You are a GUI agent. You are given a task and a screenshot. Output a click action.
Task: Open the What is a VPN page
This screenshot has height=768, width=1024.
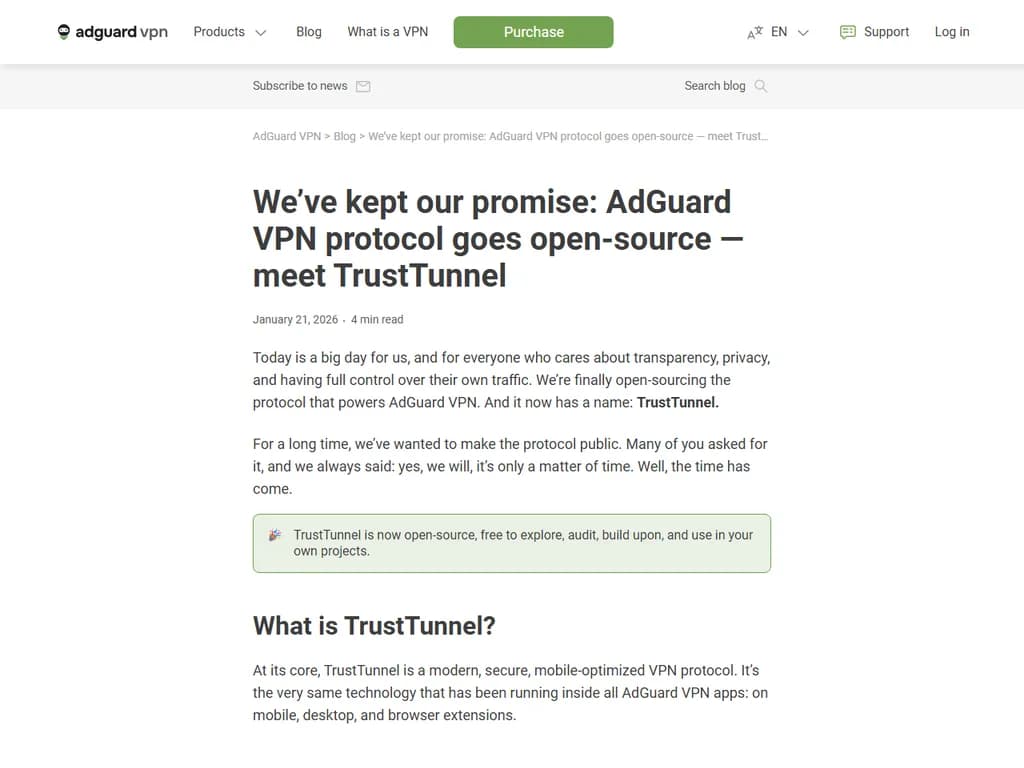(387, 31)
